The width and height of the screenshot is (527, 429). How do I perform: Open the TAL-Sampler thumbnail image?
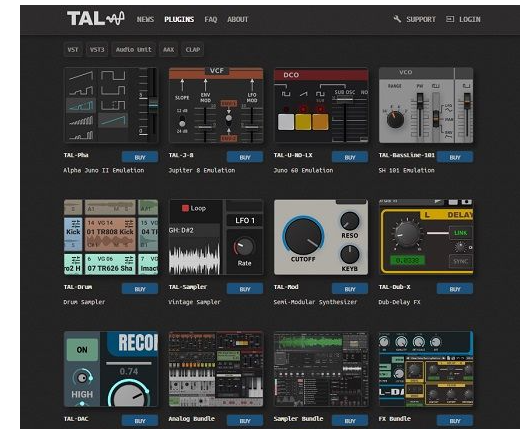[x=216, y=237]
